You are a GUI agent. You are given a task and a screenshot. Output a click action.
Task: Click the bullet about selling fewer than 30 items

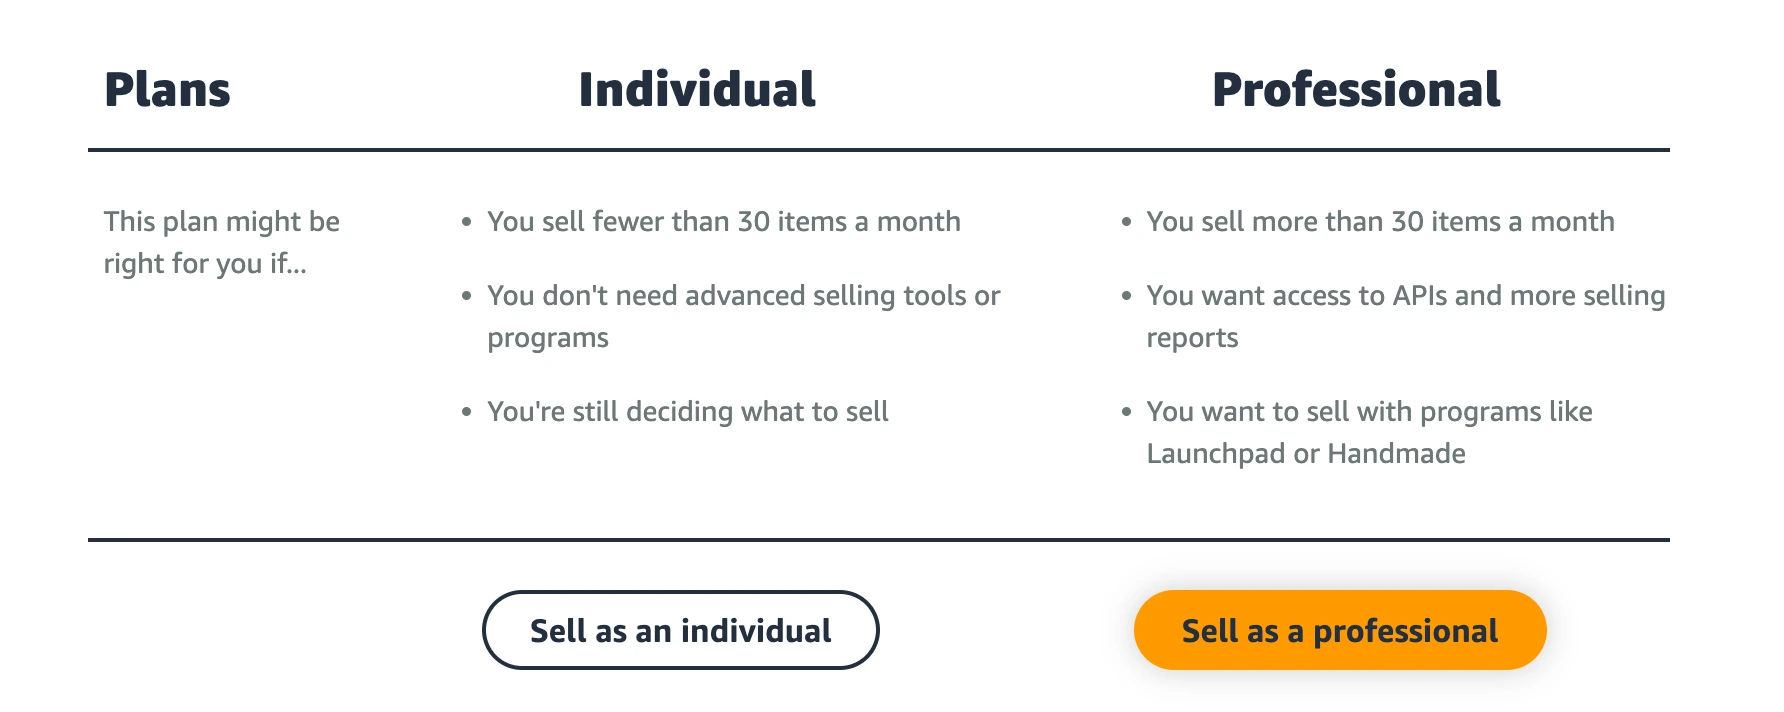coord(723,221)
